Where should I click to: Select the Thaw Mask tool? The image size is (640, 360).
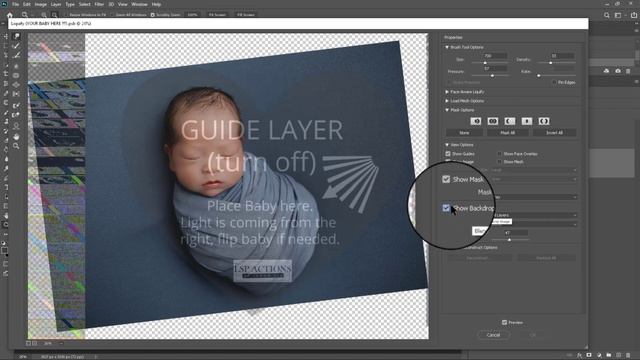click(16, 116)
